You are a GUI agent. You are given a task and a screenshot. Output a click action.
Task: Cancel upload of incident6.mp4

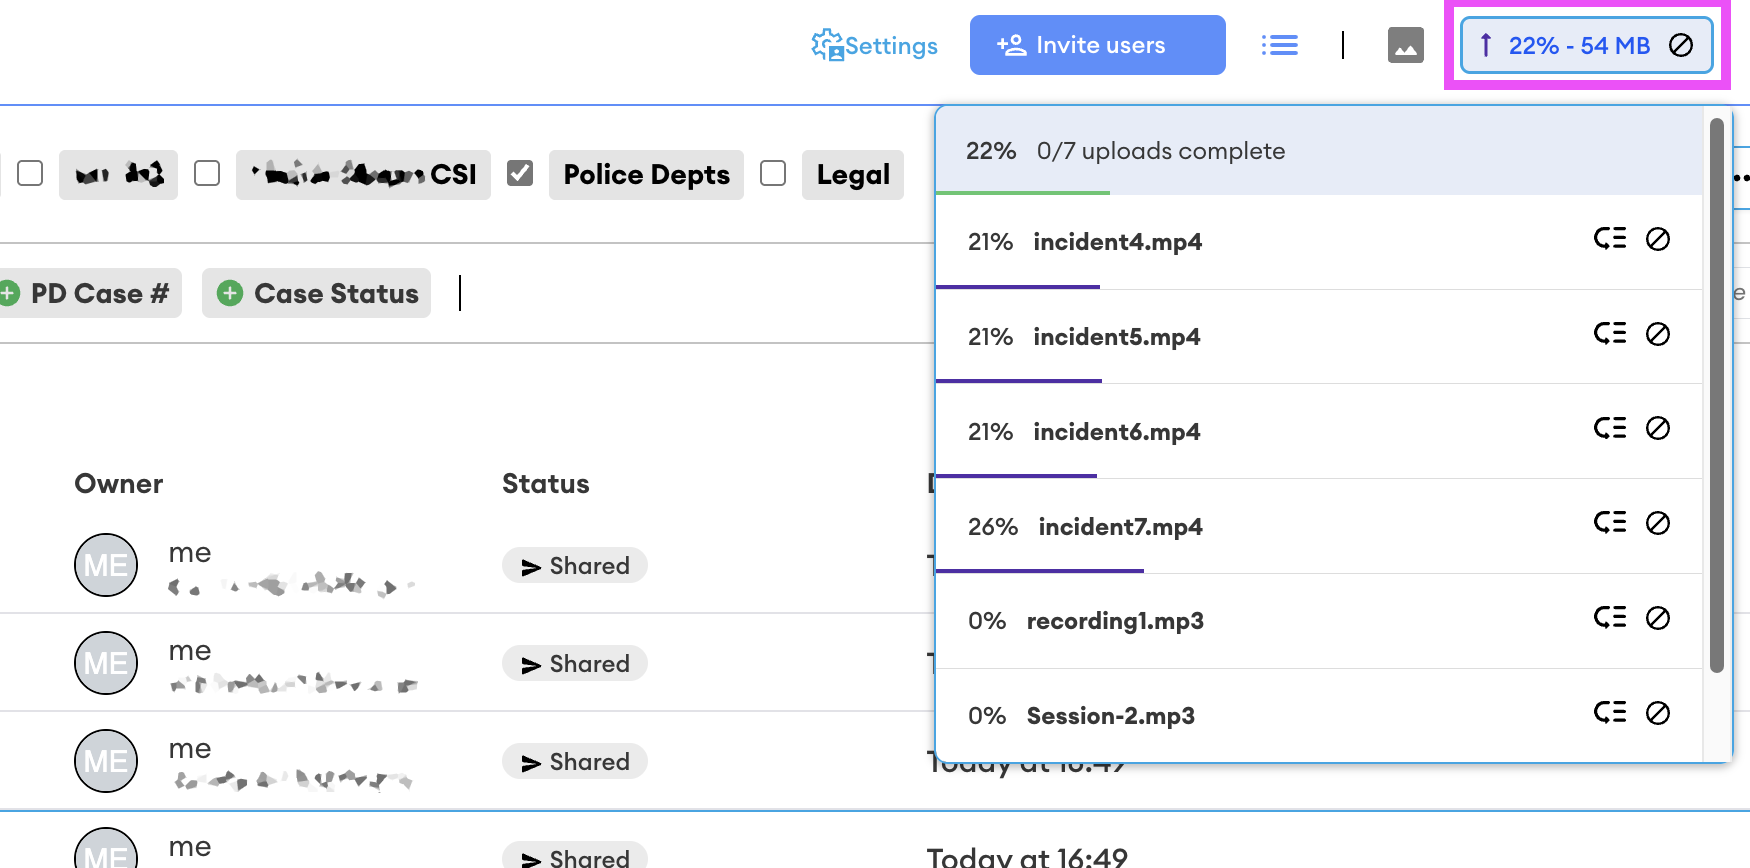1657,428
